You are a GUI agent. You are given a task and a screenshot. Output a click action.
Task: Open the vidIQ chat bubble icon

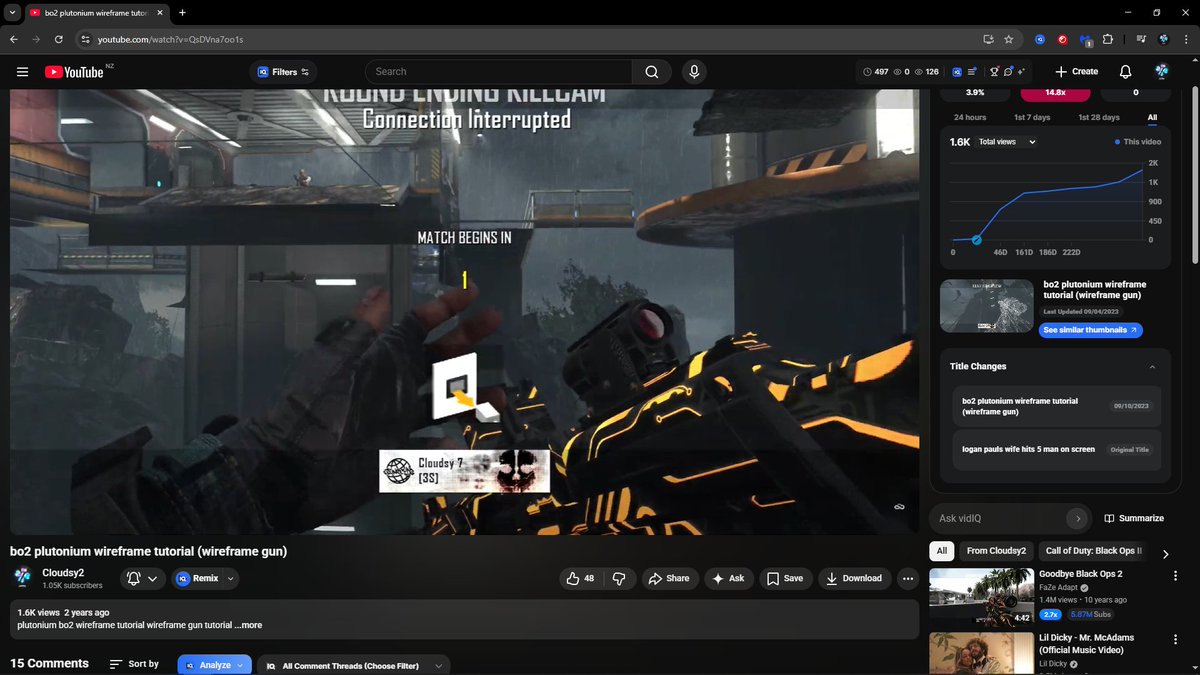[1009, 72]
